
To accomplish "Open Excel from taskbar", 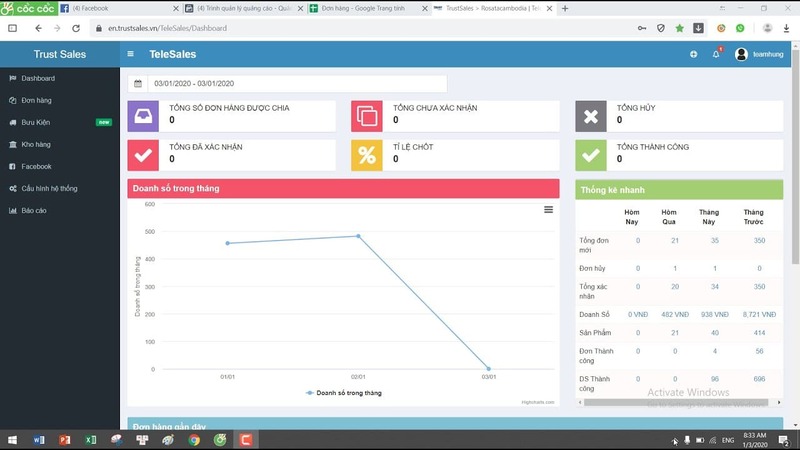I will [x=91, y=439].
